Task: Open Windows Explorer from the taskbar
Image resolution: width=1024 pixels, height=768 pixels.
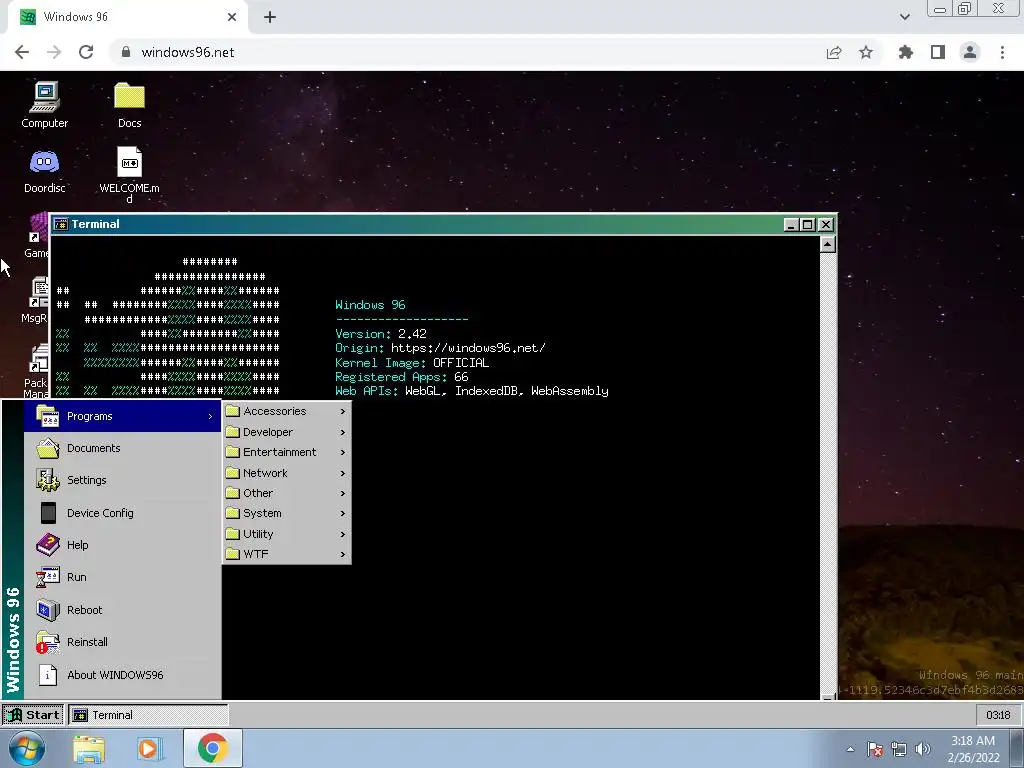Action: [x=89, y=749]
